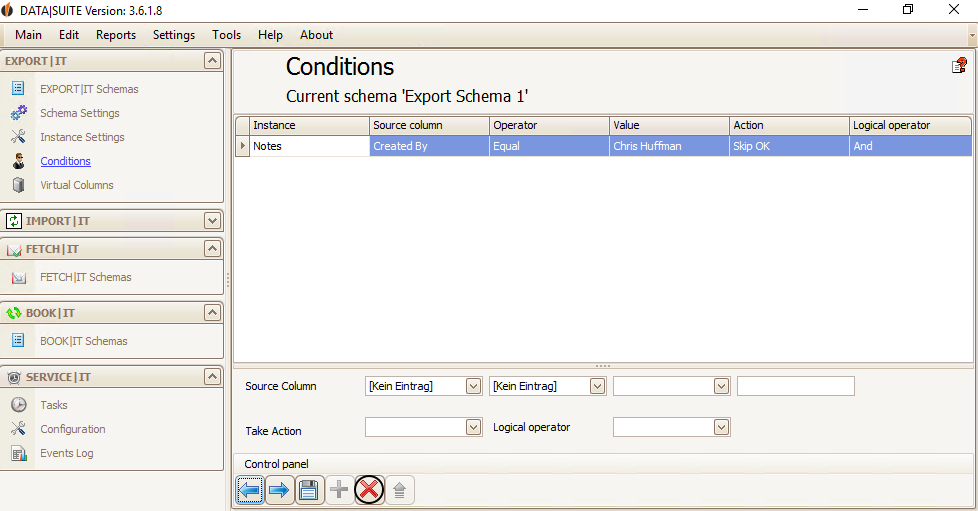The height and width of the screenshot is (511, 978).
Task: Click the IMPORT|IT green arrows icon
Action: click(14, 221)
